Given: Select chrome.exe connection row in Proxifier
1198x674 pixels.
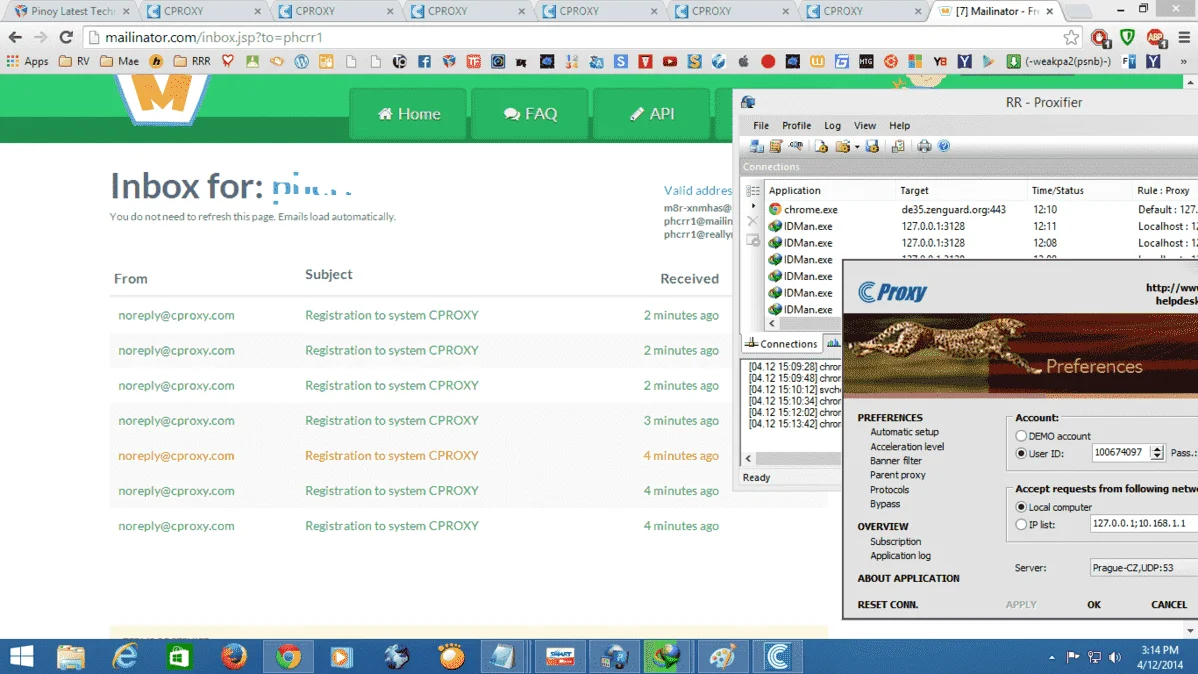Looking at the screenshot, I should [x=982, y=209].
